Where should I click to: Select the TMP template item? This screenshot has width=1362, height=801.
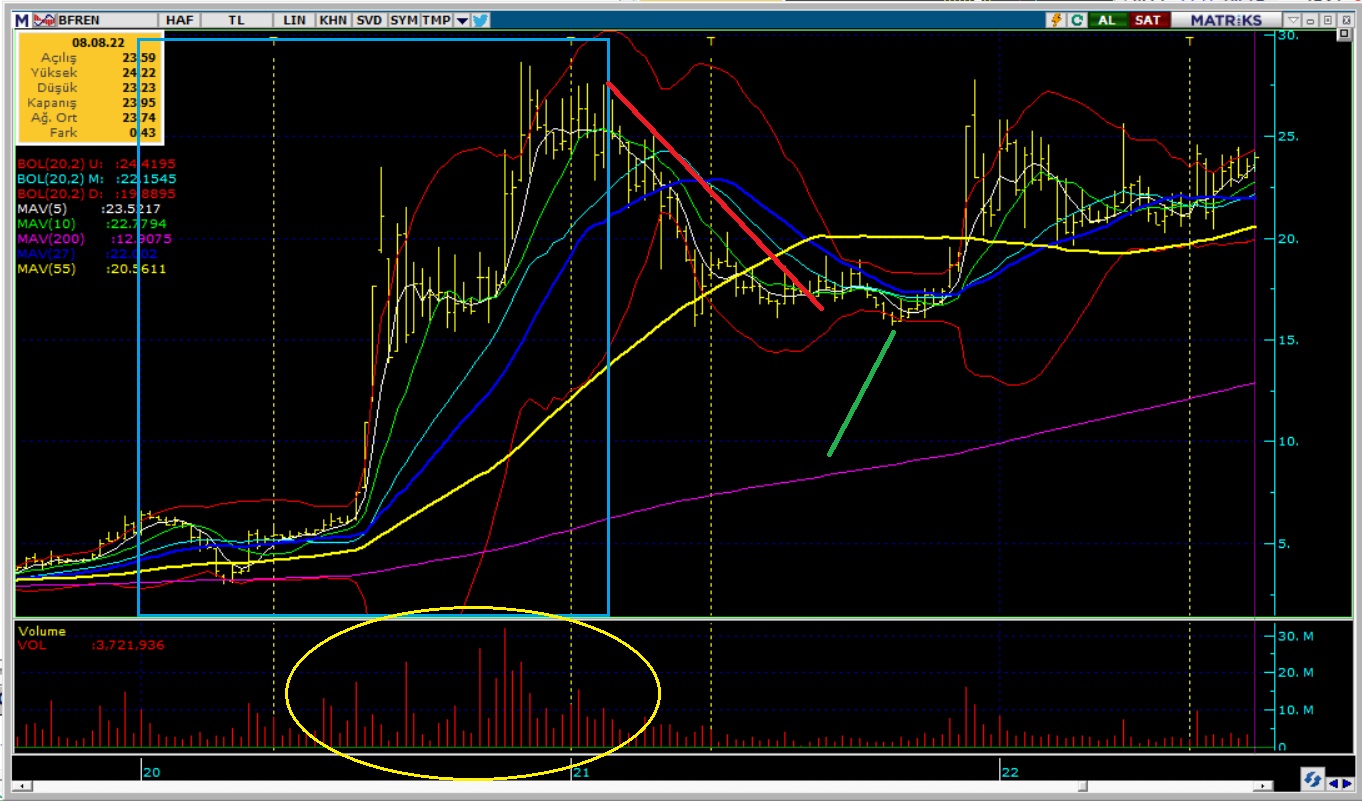pos(436,20)
